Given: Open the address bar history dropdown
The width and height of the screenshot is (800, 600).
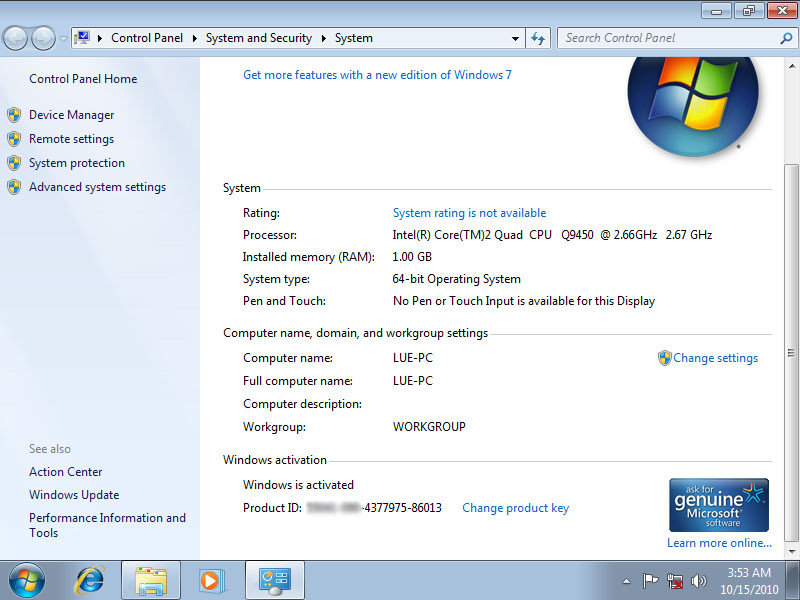Looking at the screenshot, I should [x=515, y=38].
